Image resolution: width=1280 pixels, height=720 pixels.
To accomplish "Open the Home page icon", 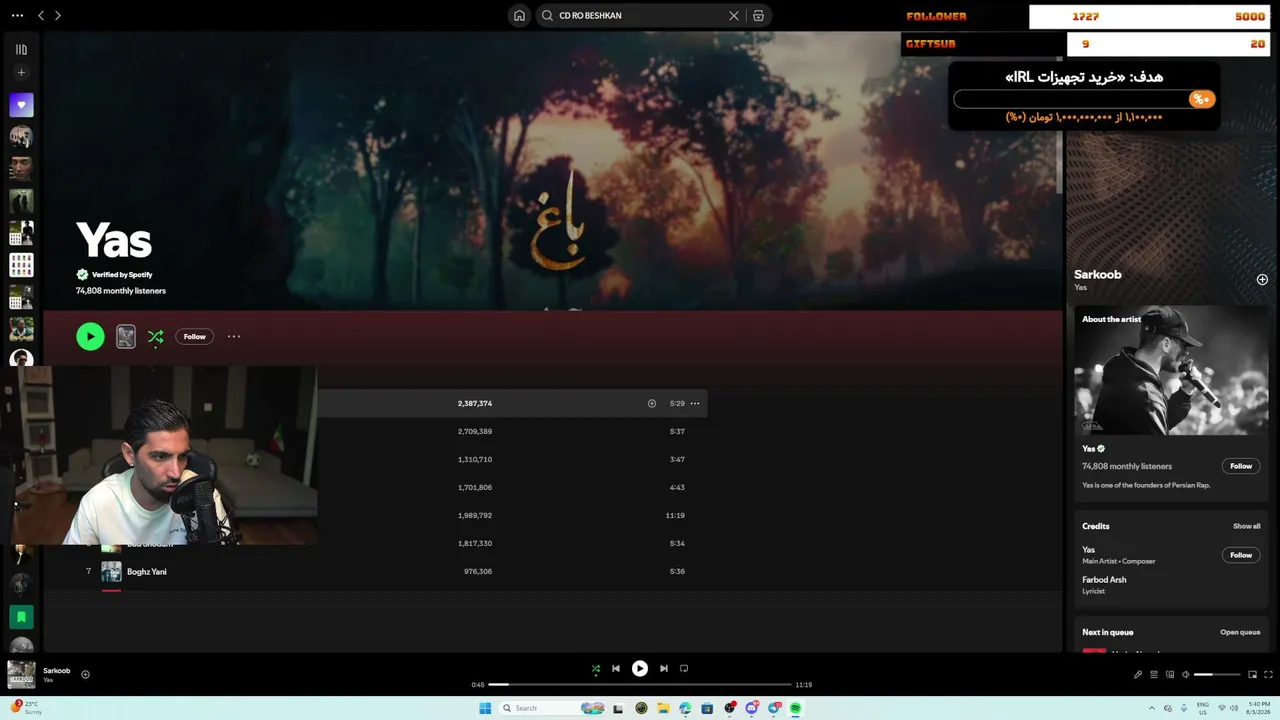I will pyautogui.click(x=519, y=16).
